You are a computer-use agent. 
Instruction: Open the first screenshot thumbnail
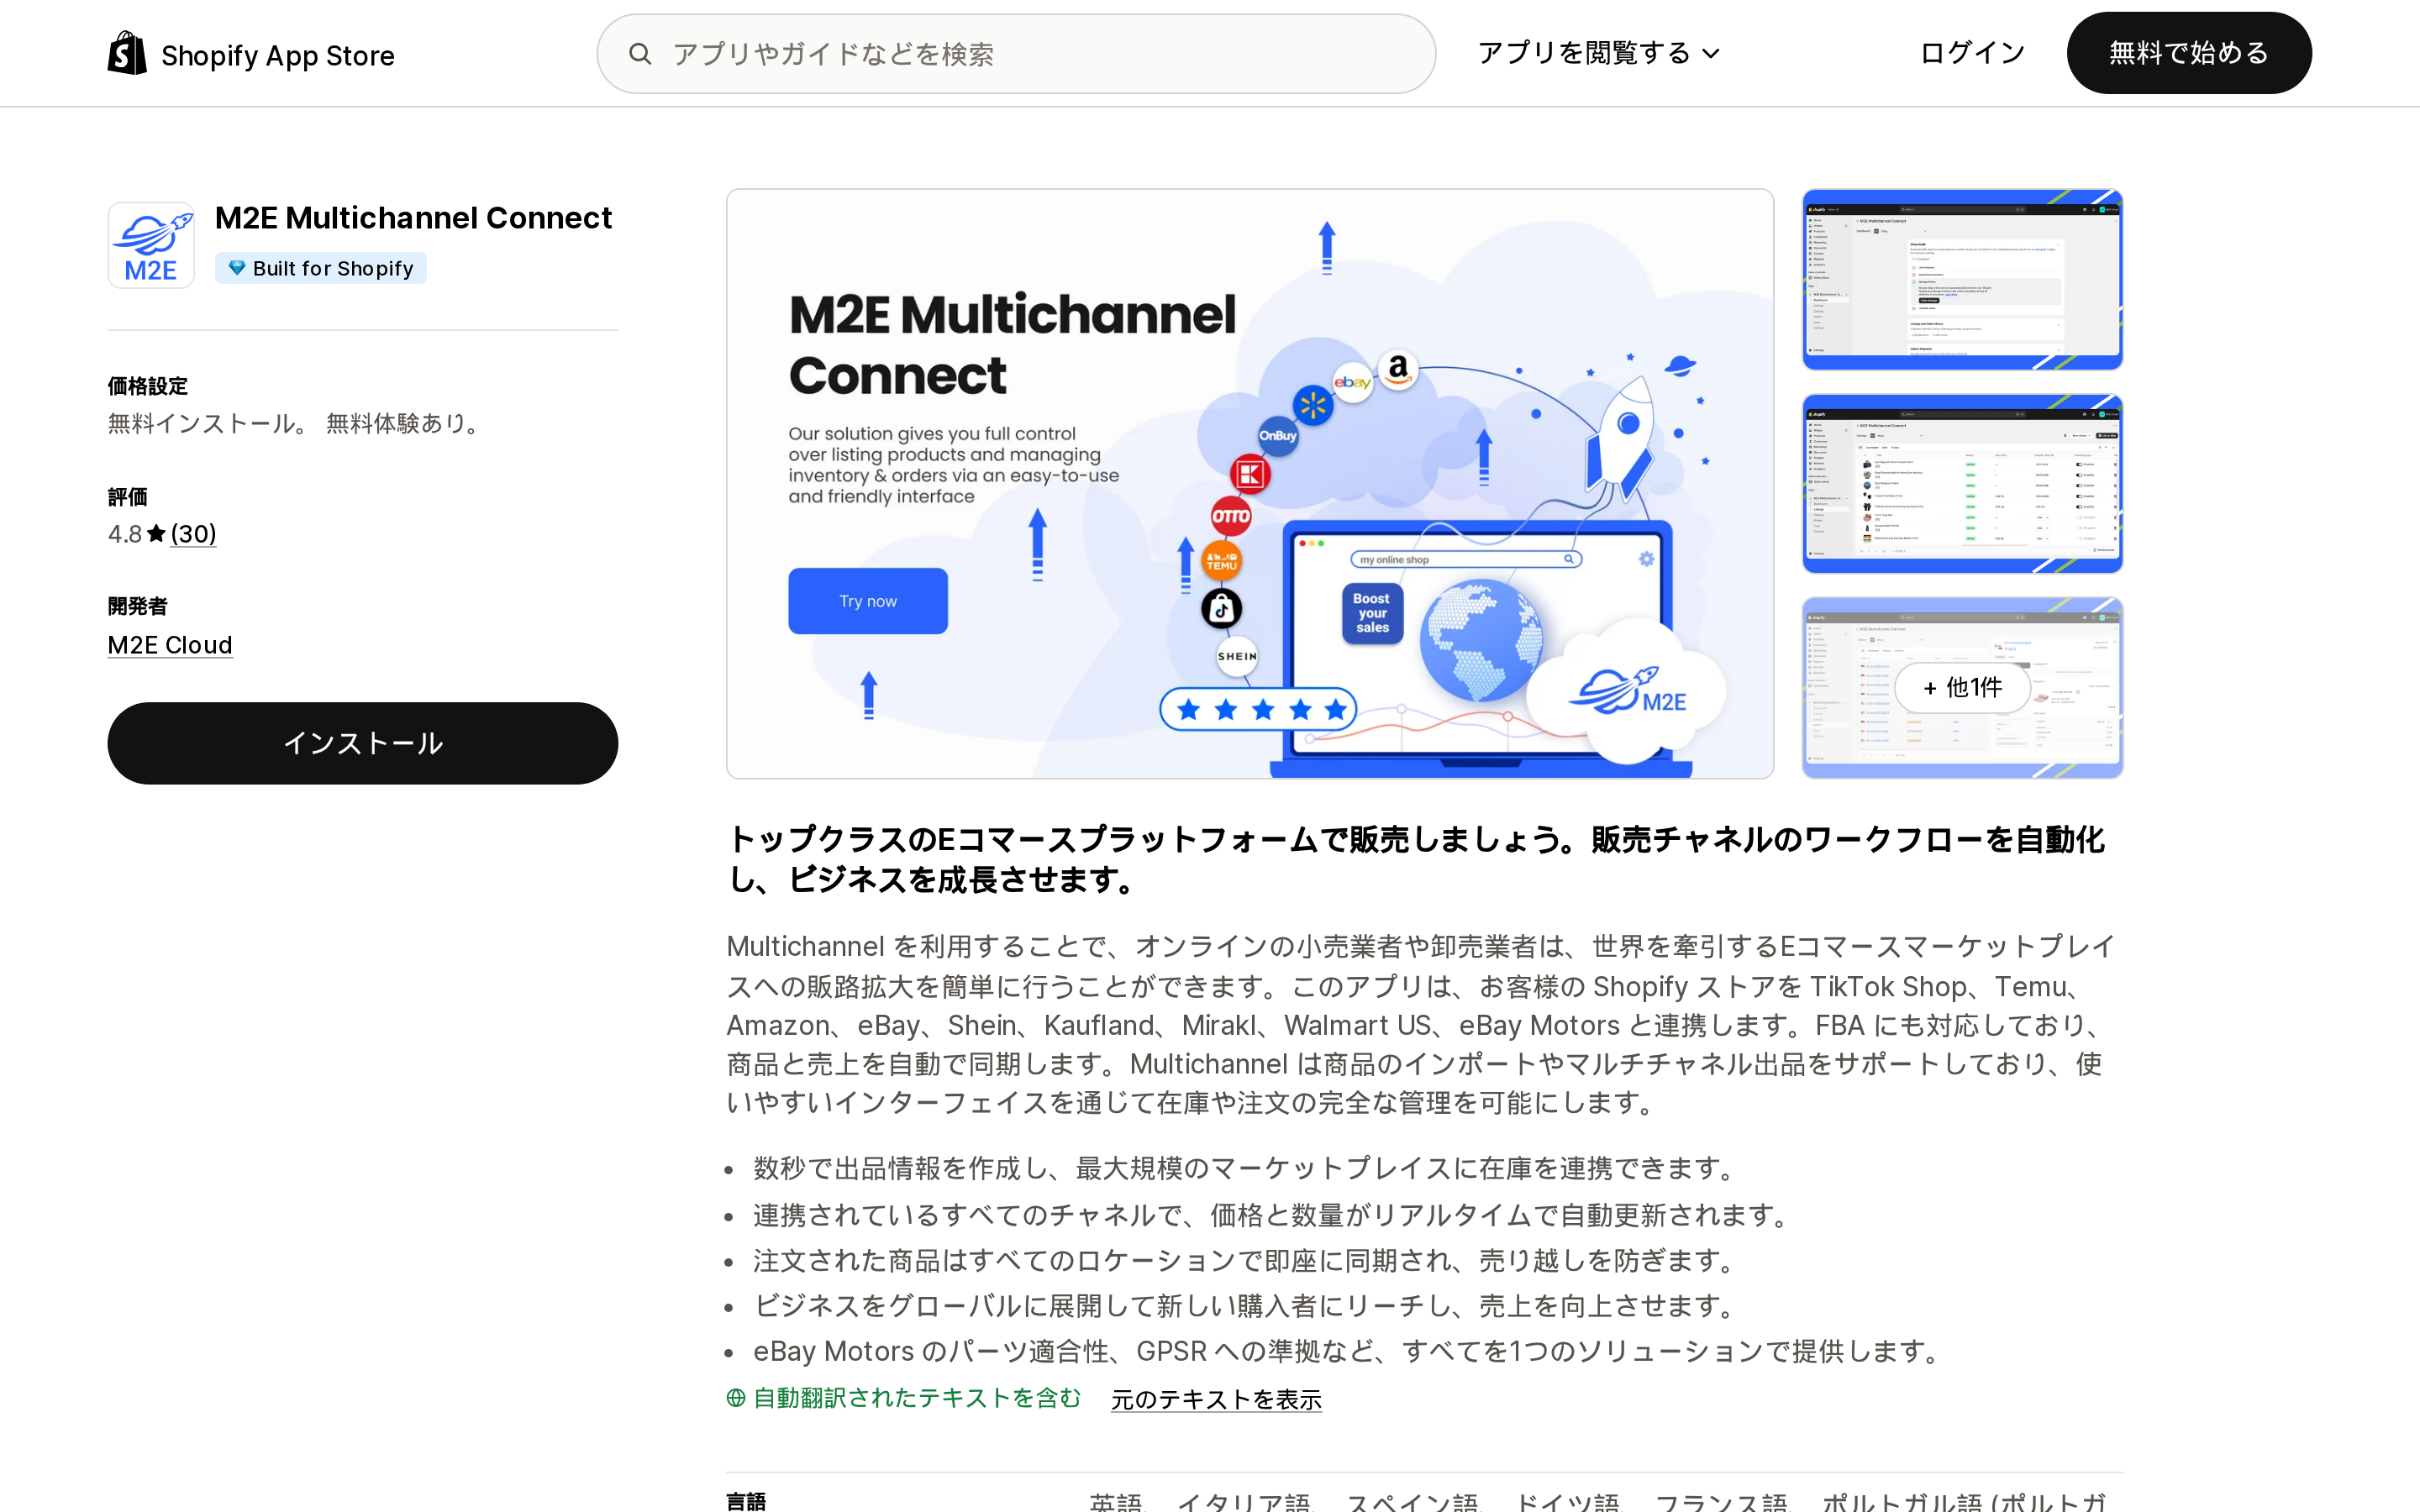[x=1962, y=280]
